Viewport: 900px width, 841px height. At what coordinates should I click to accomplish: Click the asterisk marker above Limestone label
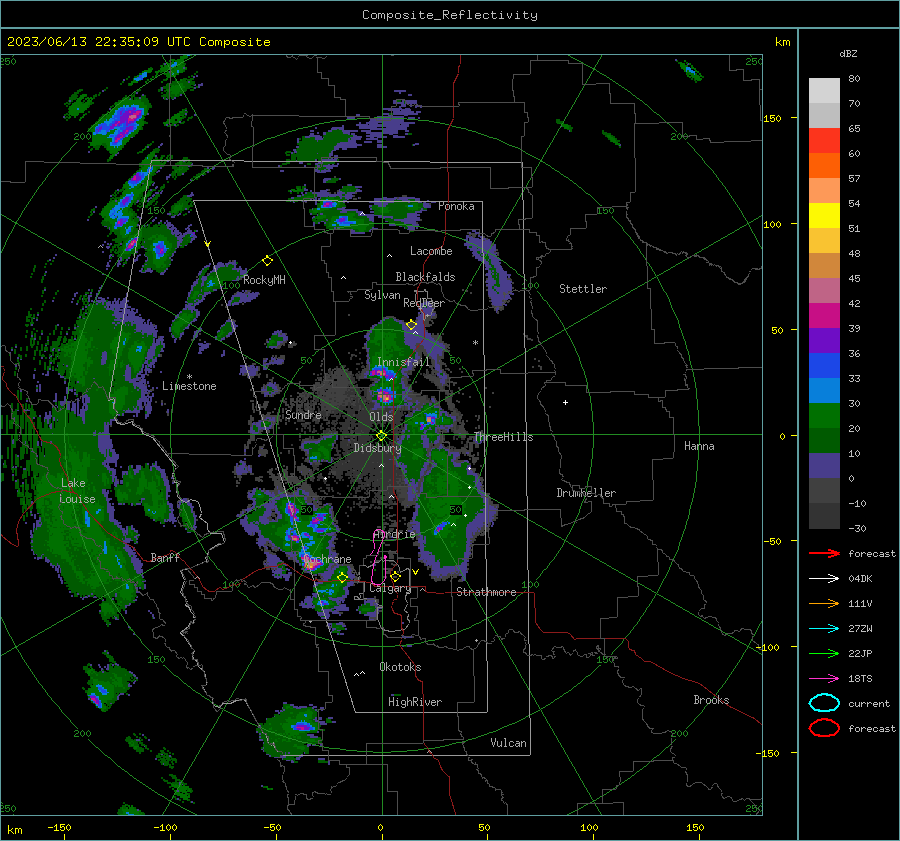(x=189, y=377)
